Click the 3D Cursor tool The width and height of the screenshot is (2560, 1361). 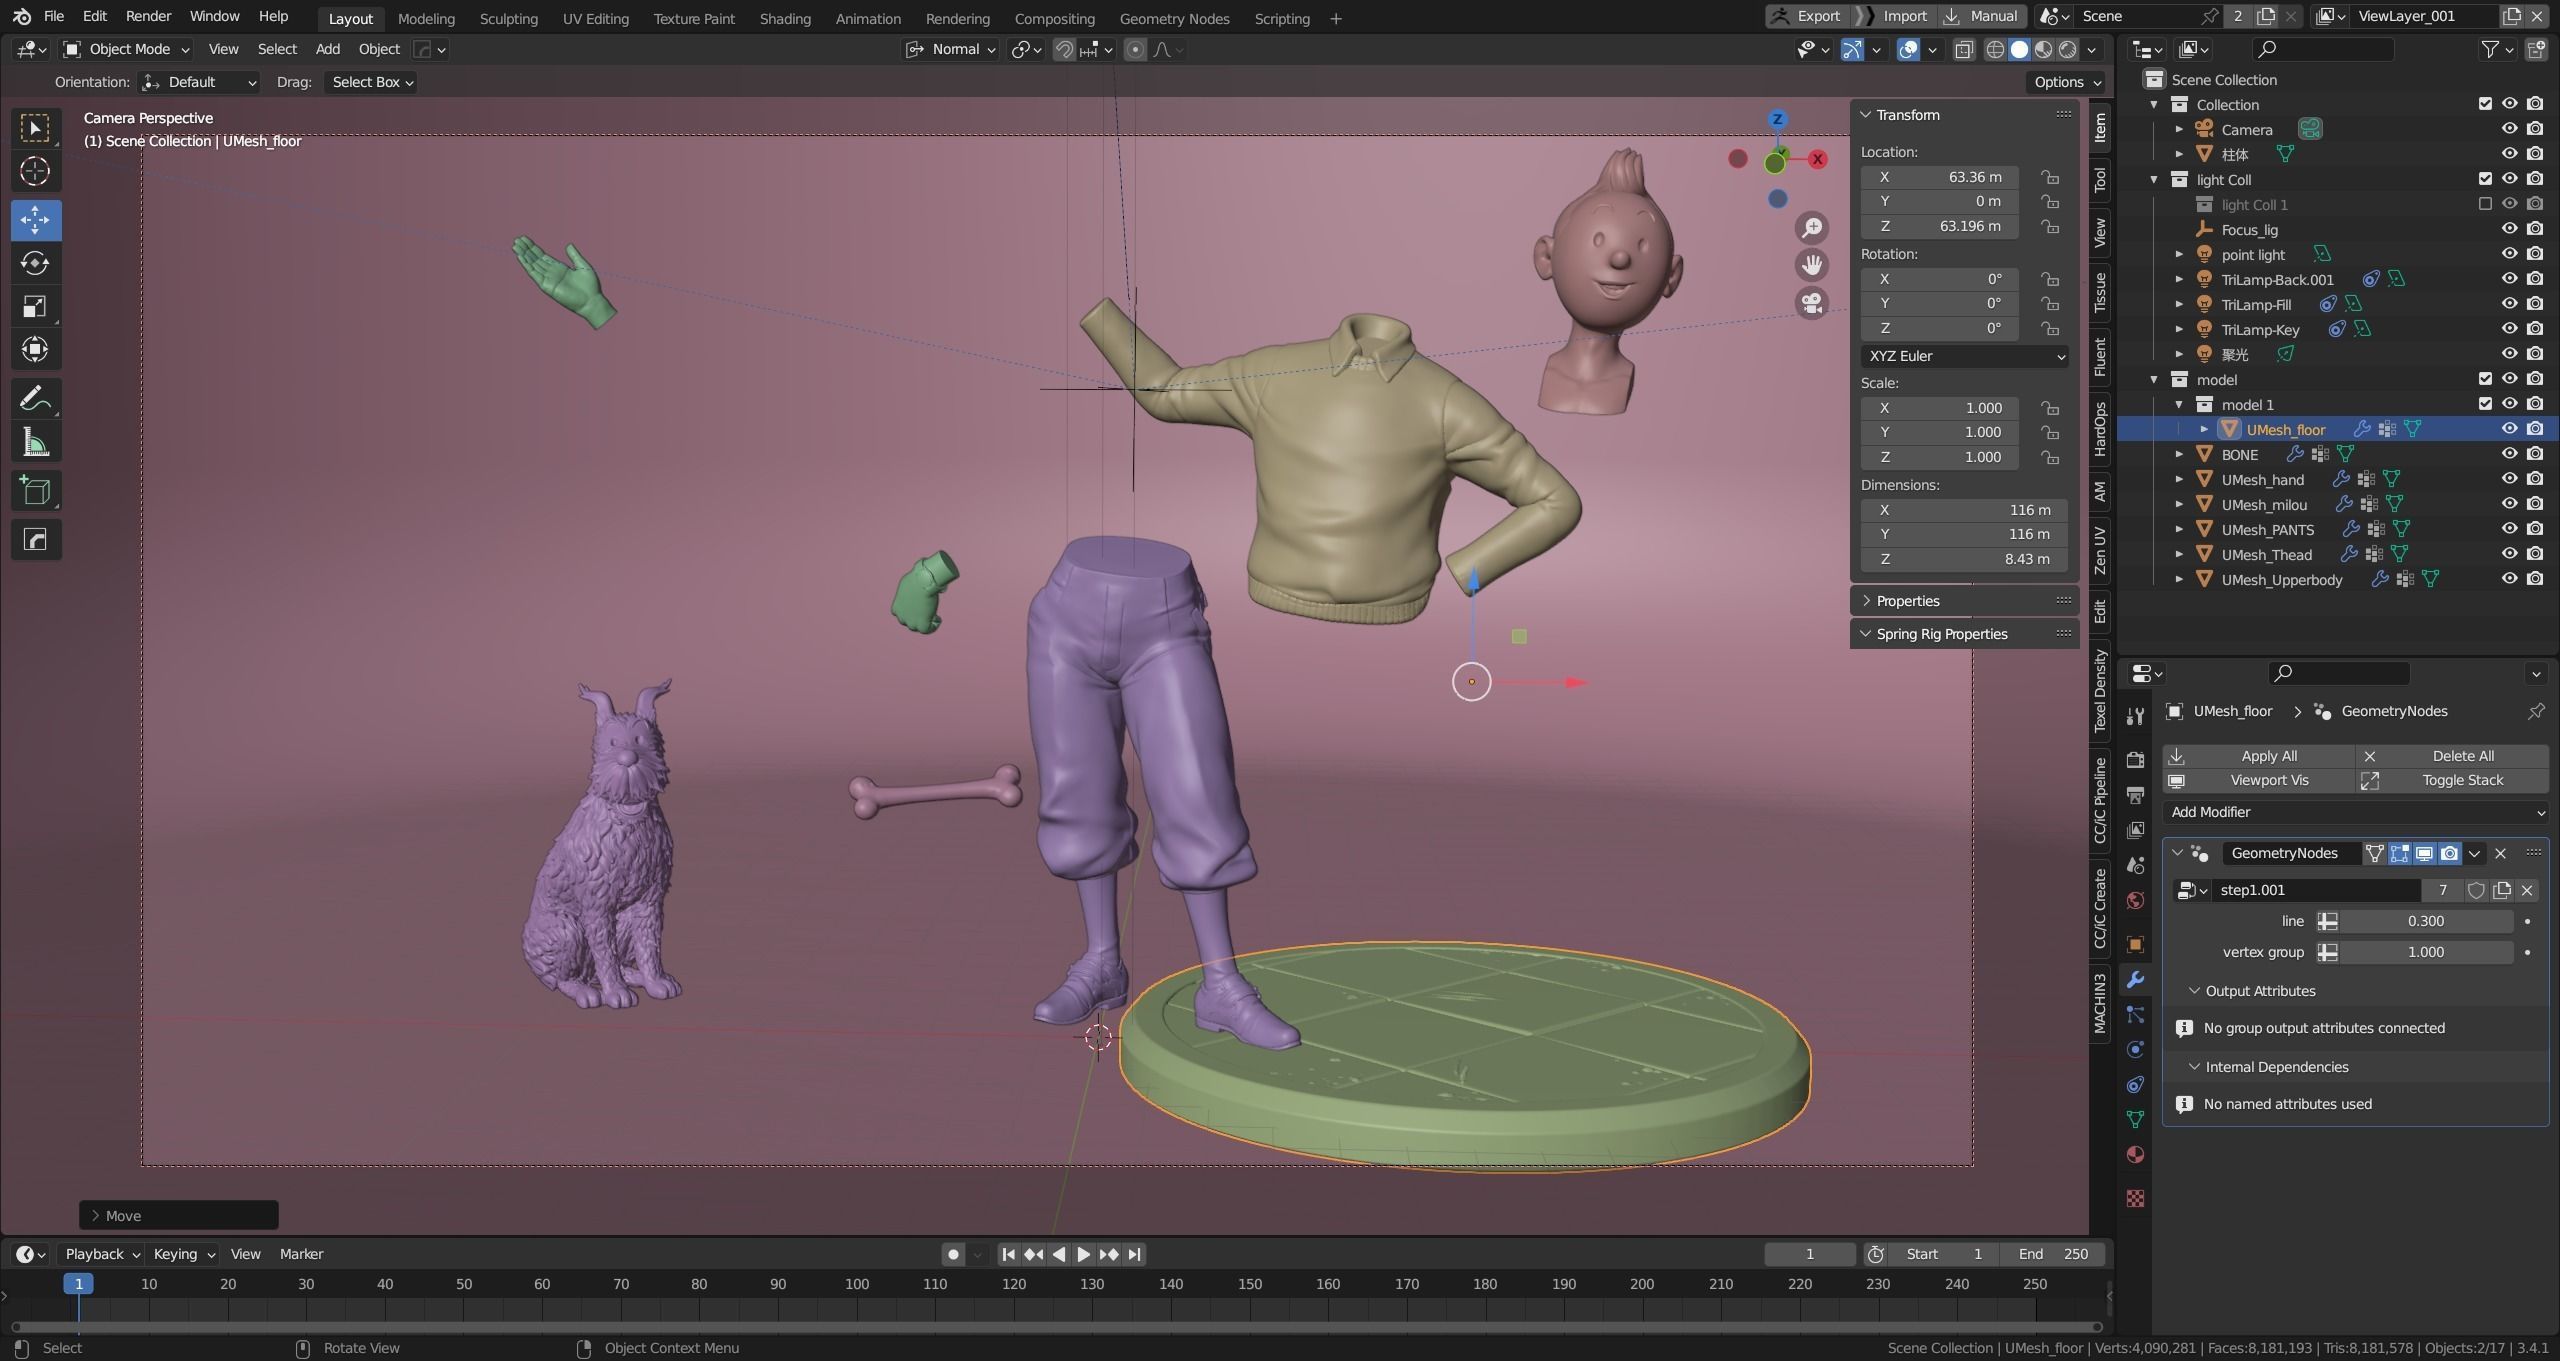click(x=35, y=171)
